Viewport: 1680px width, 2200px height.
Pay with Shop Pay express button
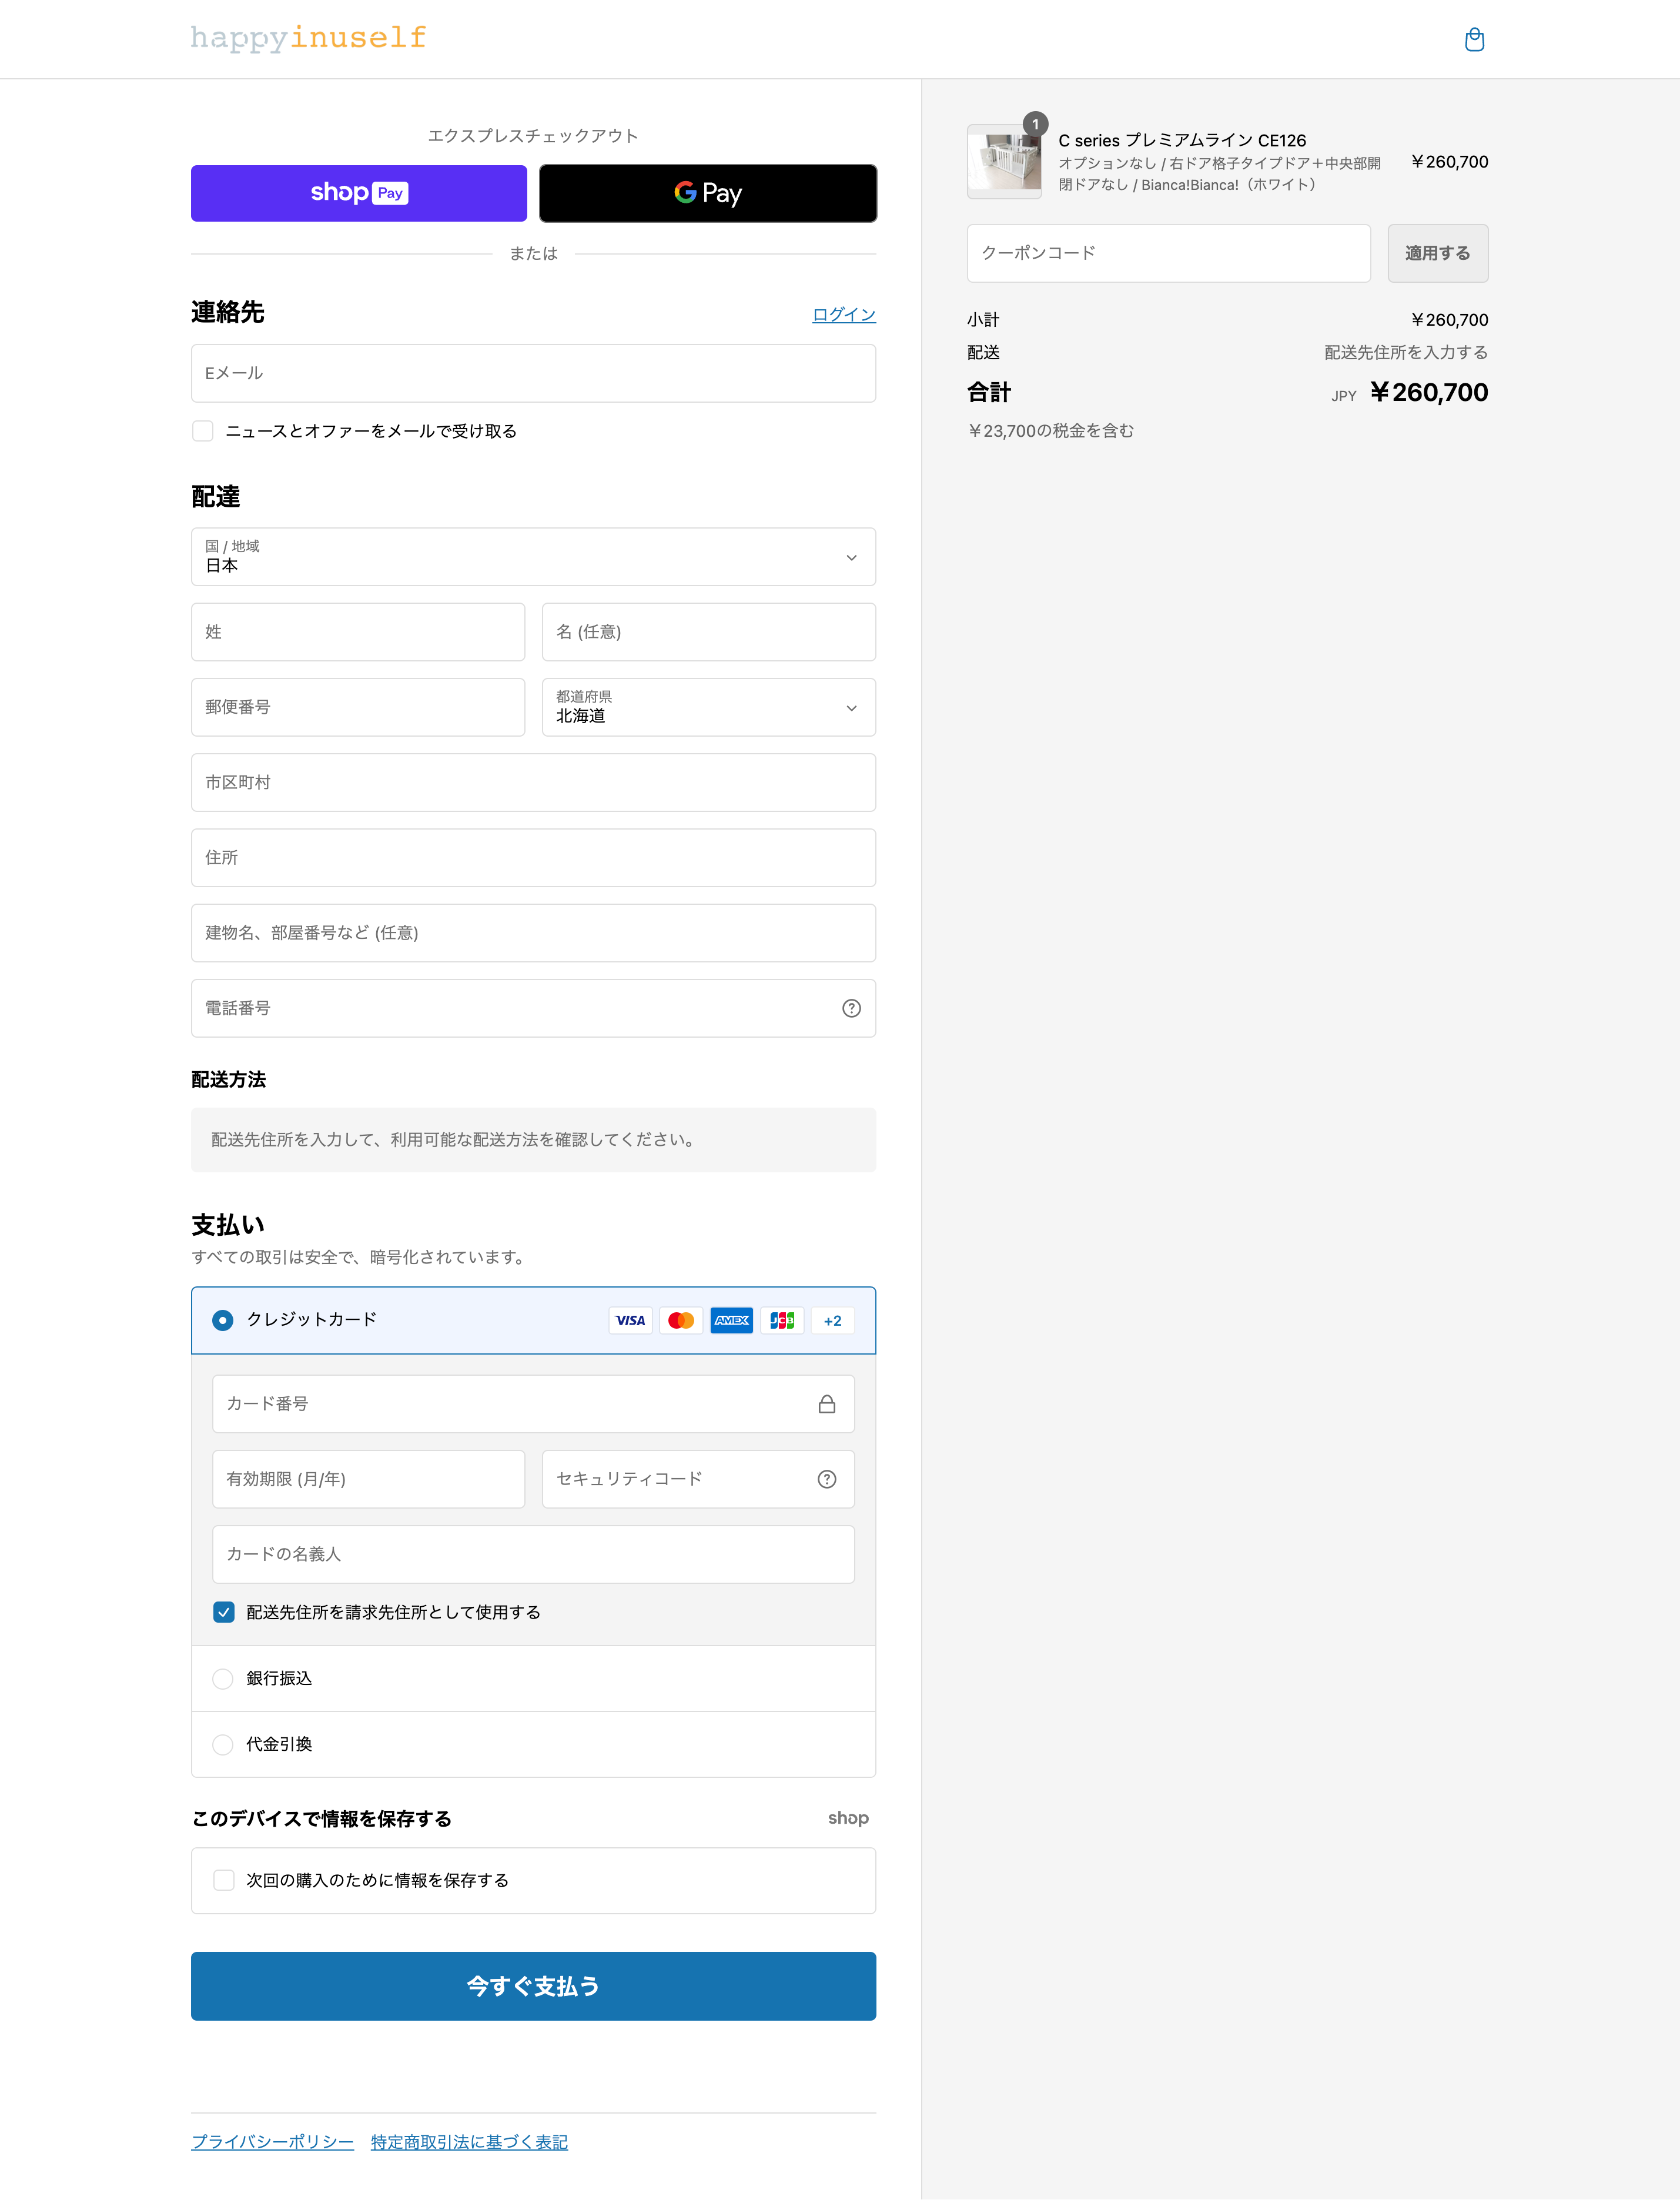point(358,193)
